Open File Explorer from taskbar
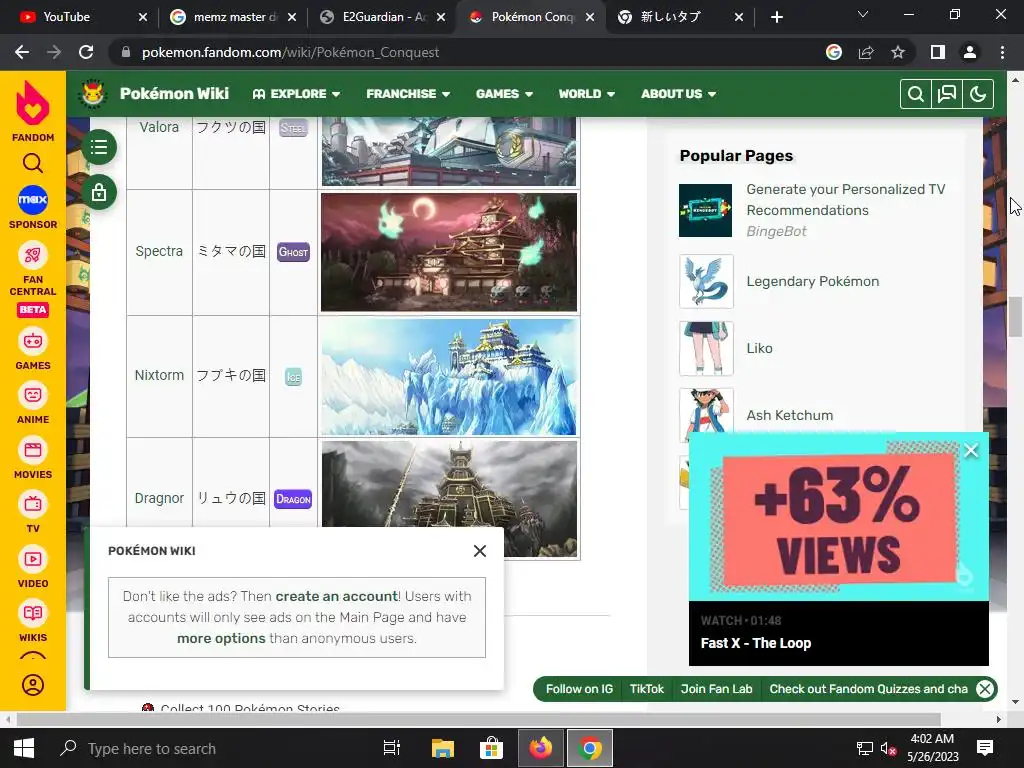The height and width of the screenshot is (768, 1024). pos(442,748)
